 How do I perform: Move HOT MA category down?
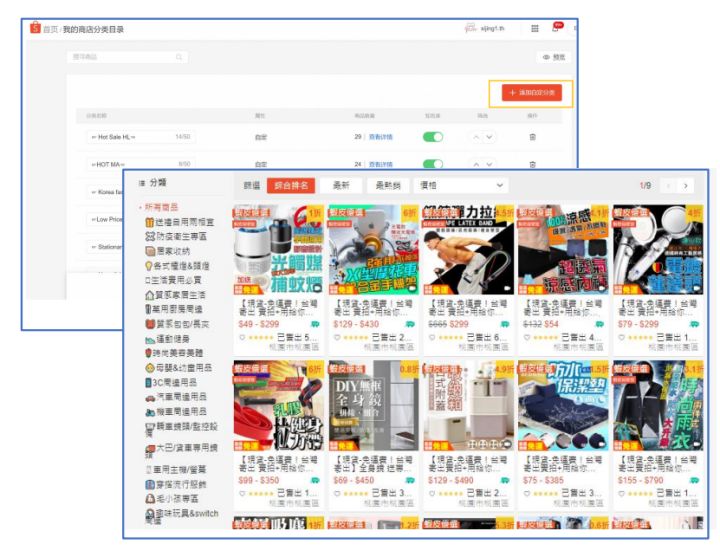pos(489,164)
